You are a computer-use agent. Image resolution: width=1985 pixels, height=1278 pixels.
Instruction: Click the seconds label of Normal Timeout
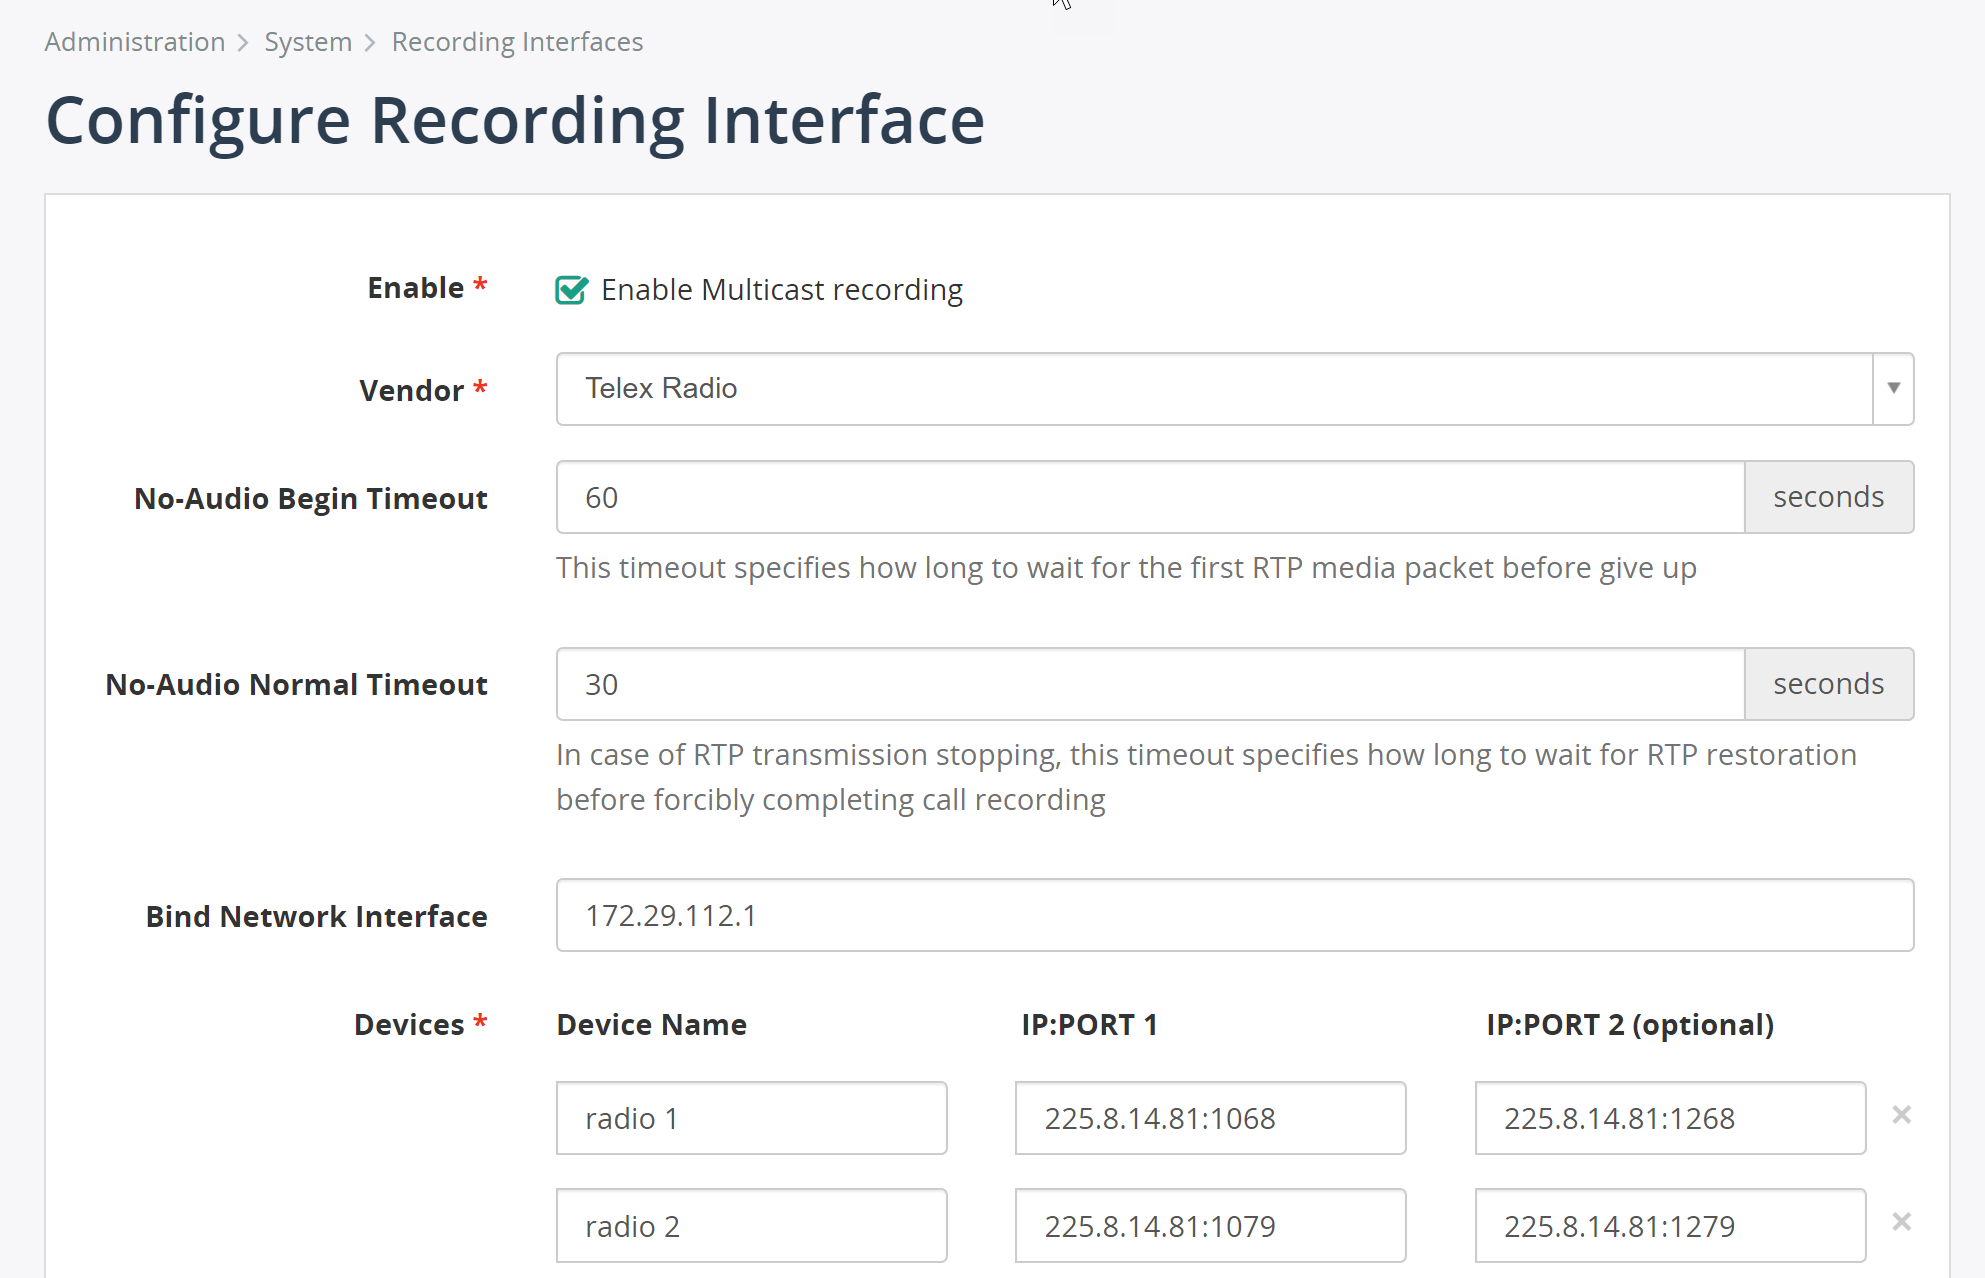click(1829, 684)
